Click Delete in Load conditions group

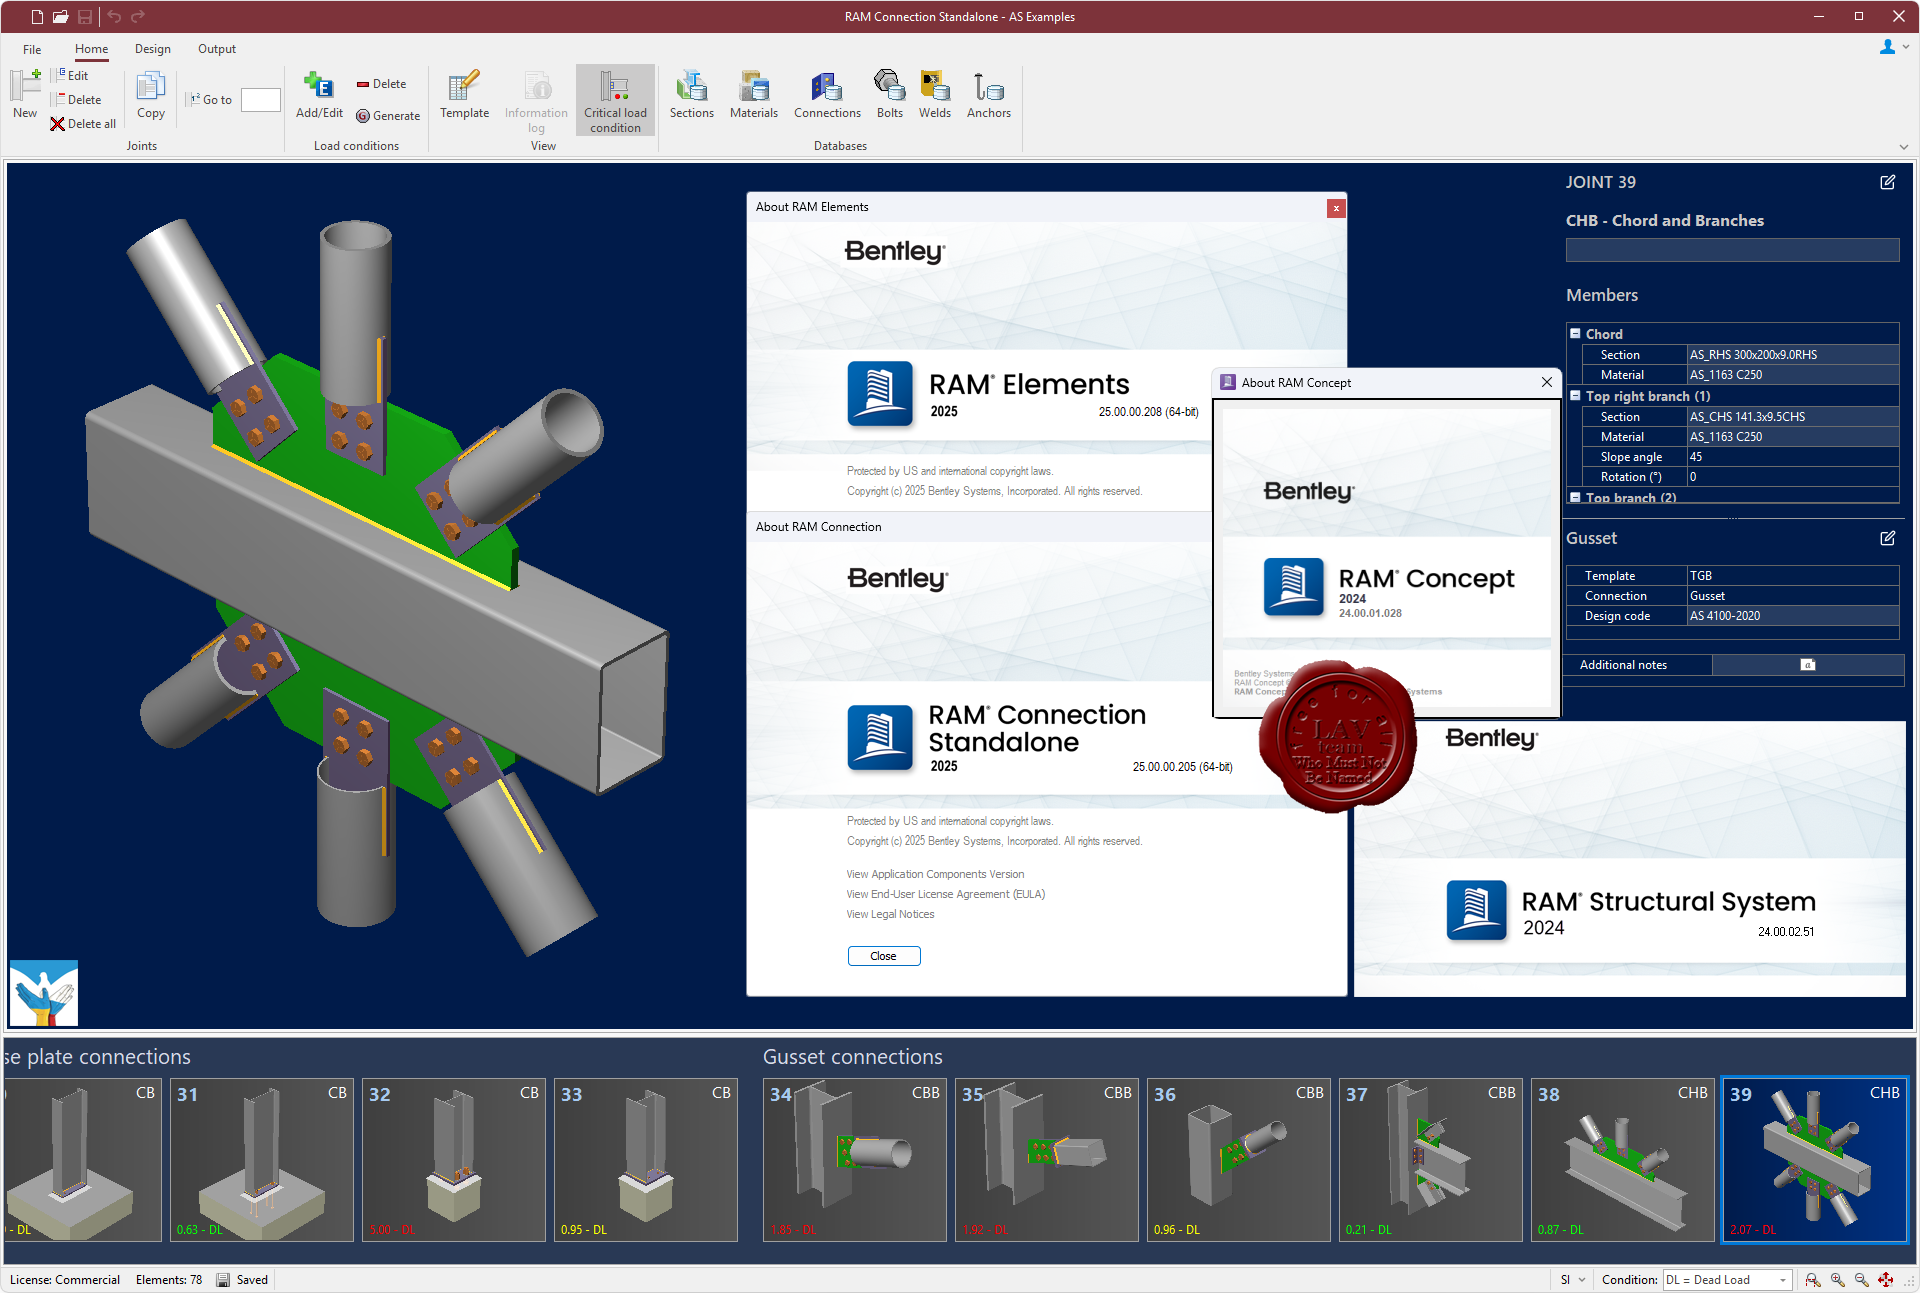click(382, 84)
